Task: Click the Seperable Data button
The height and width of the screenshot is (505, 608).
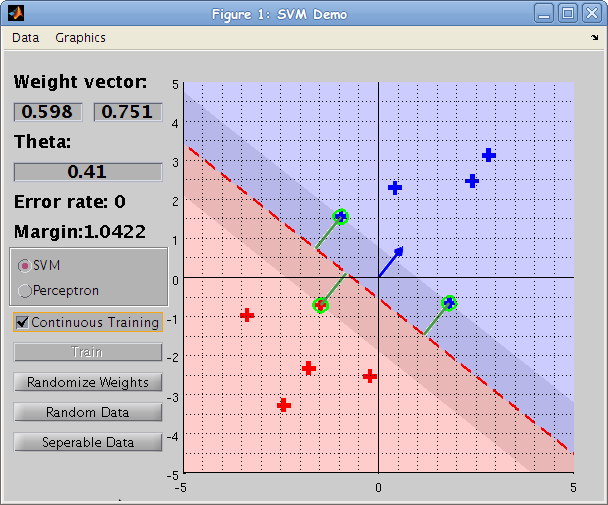Action: tap(88, 442)
